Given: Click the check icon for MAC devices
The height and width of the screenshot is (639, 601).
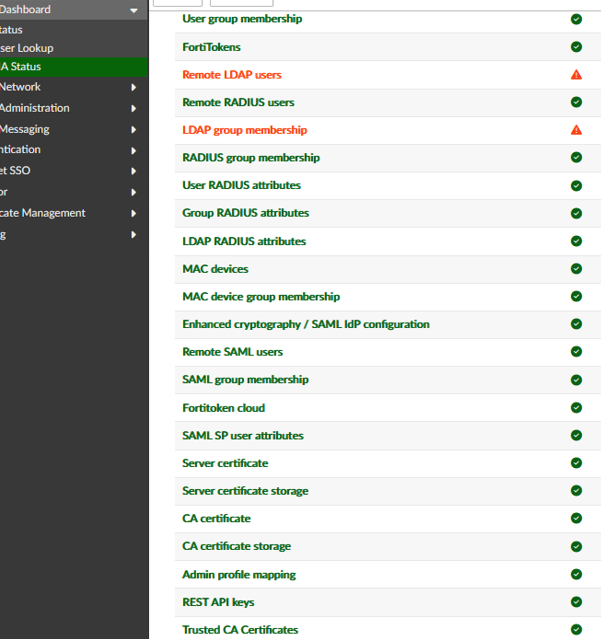Looking at the screenshot, I should coord(576,269).
